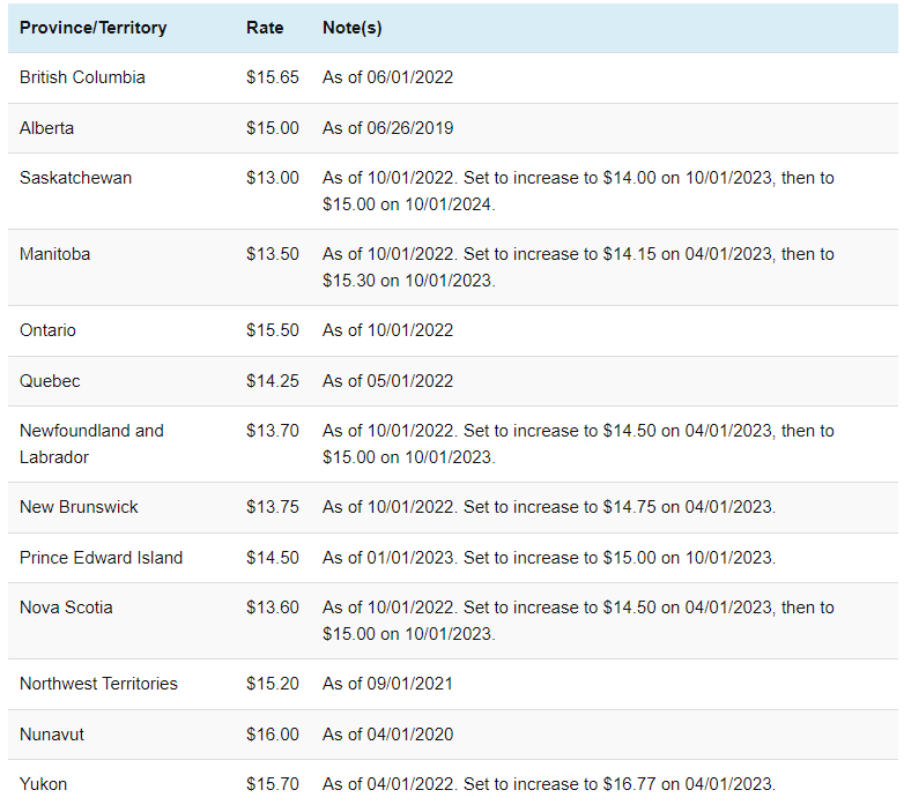Click Alberta's $15.00 rate
Viewport: 904px width, 806px height.
click(x=273, y=128)
